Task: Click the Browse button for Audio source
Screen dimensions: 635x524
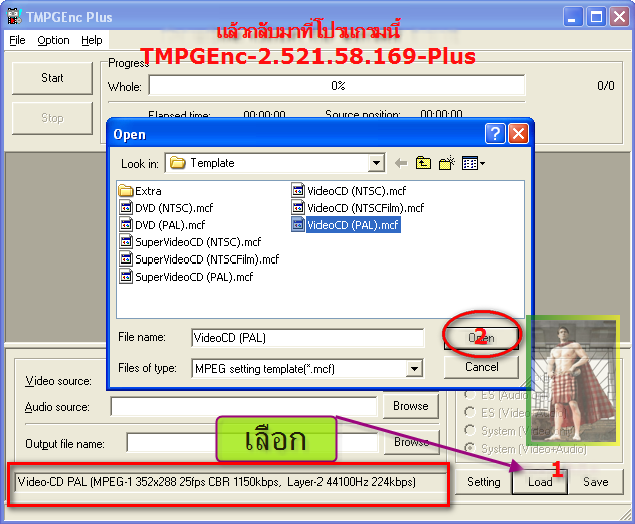Action: tap(411, 406)
